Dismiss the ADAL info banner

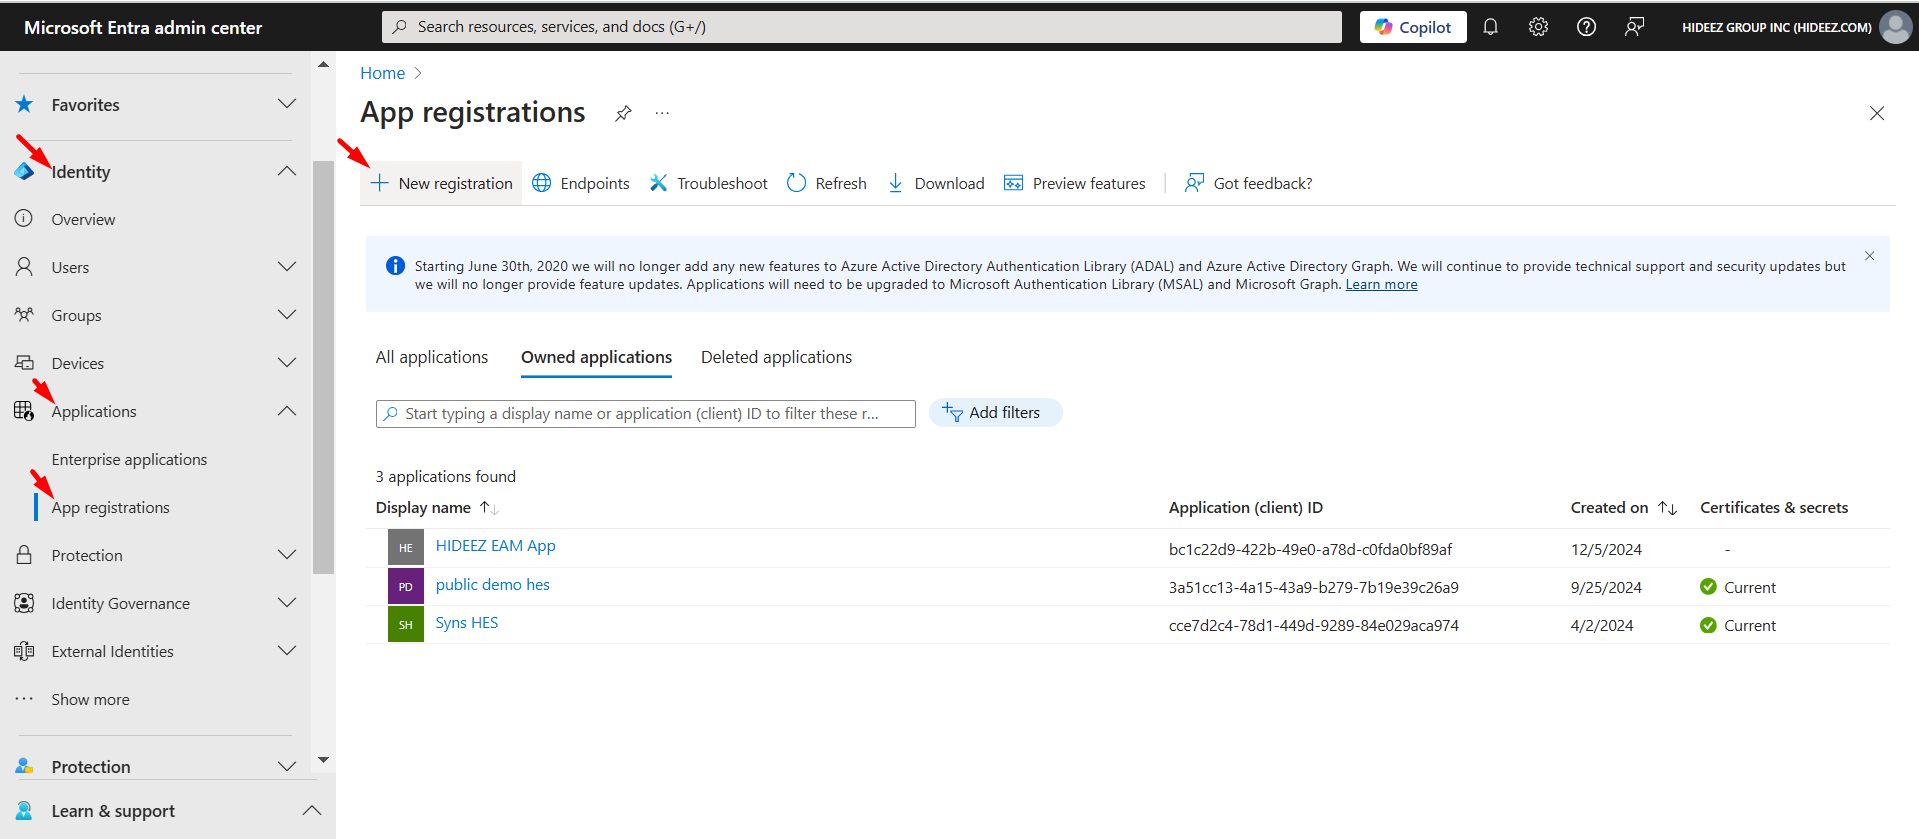pos(1869,256)
